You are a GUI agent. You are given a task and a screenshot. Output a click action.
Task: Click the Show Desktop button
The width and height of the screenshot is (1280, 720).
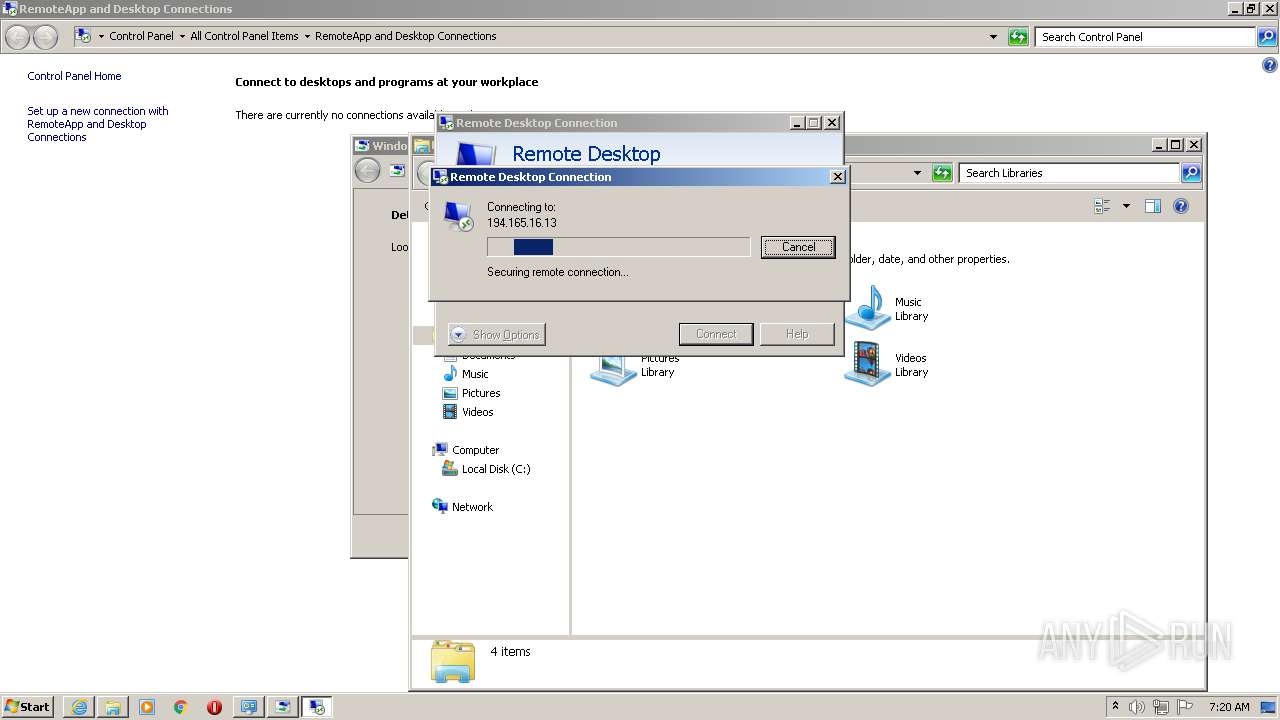[1268, 707]
